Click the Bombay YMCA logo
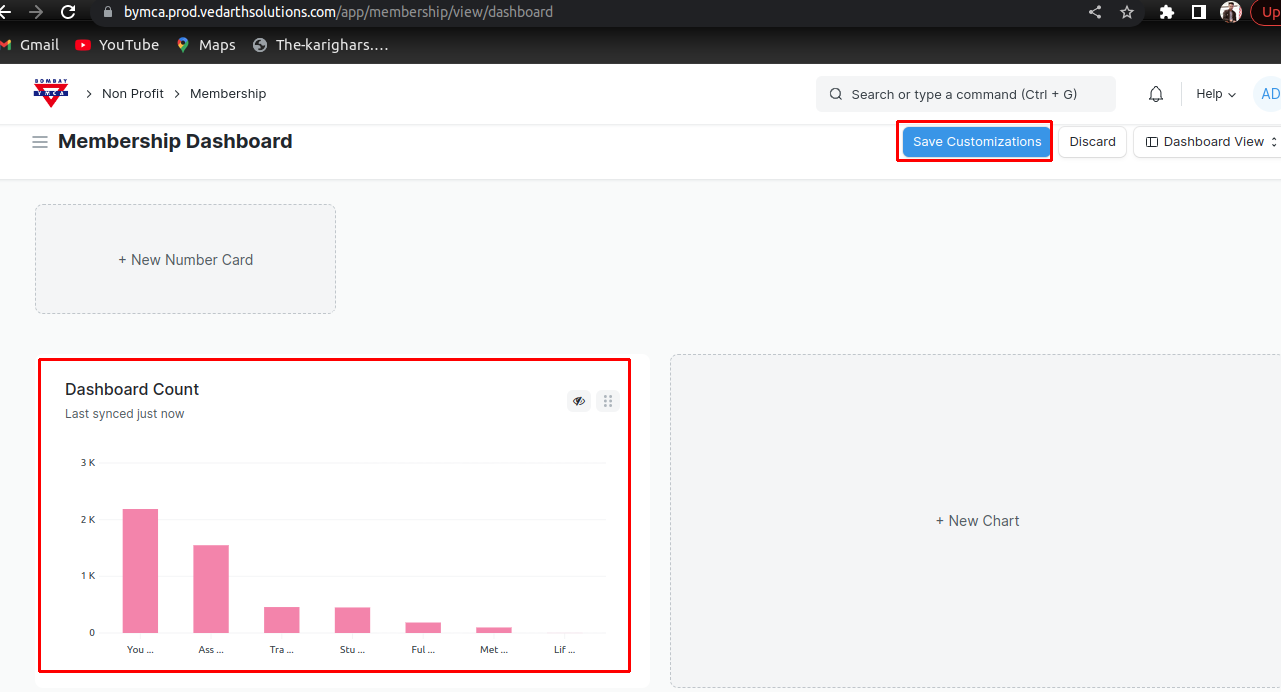1281x692 pixels. pyautogui.click(x=50, y=93)
